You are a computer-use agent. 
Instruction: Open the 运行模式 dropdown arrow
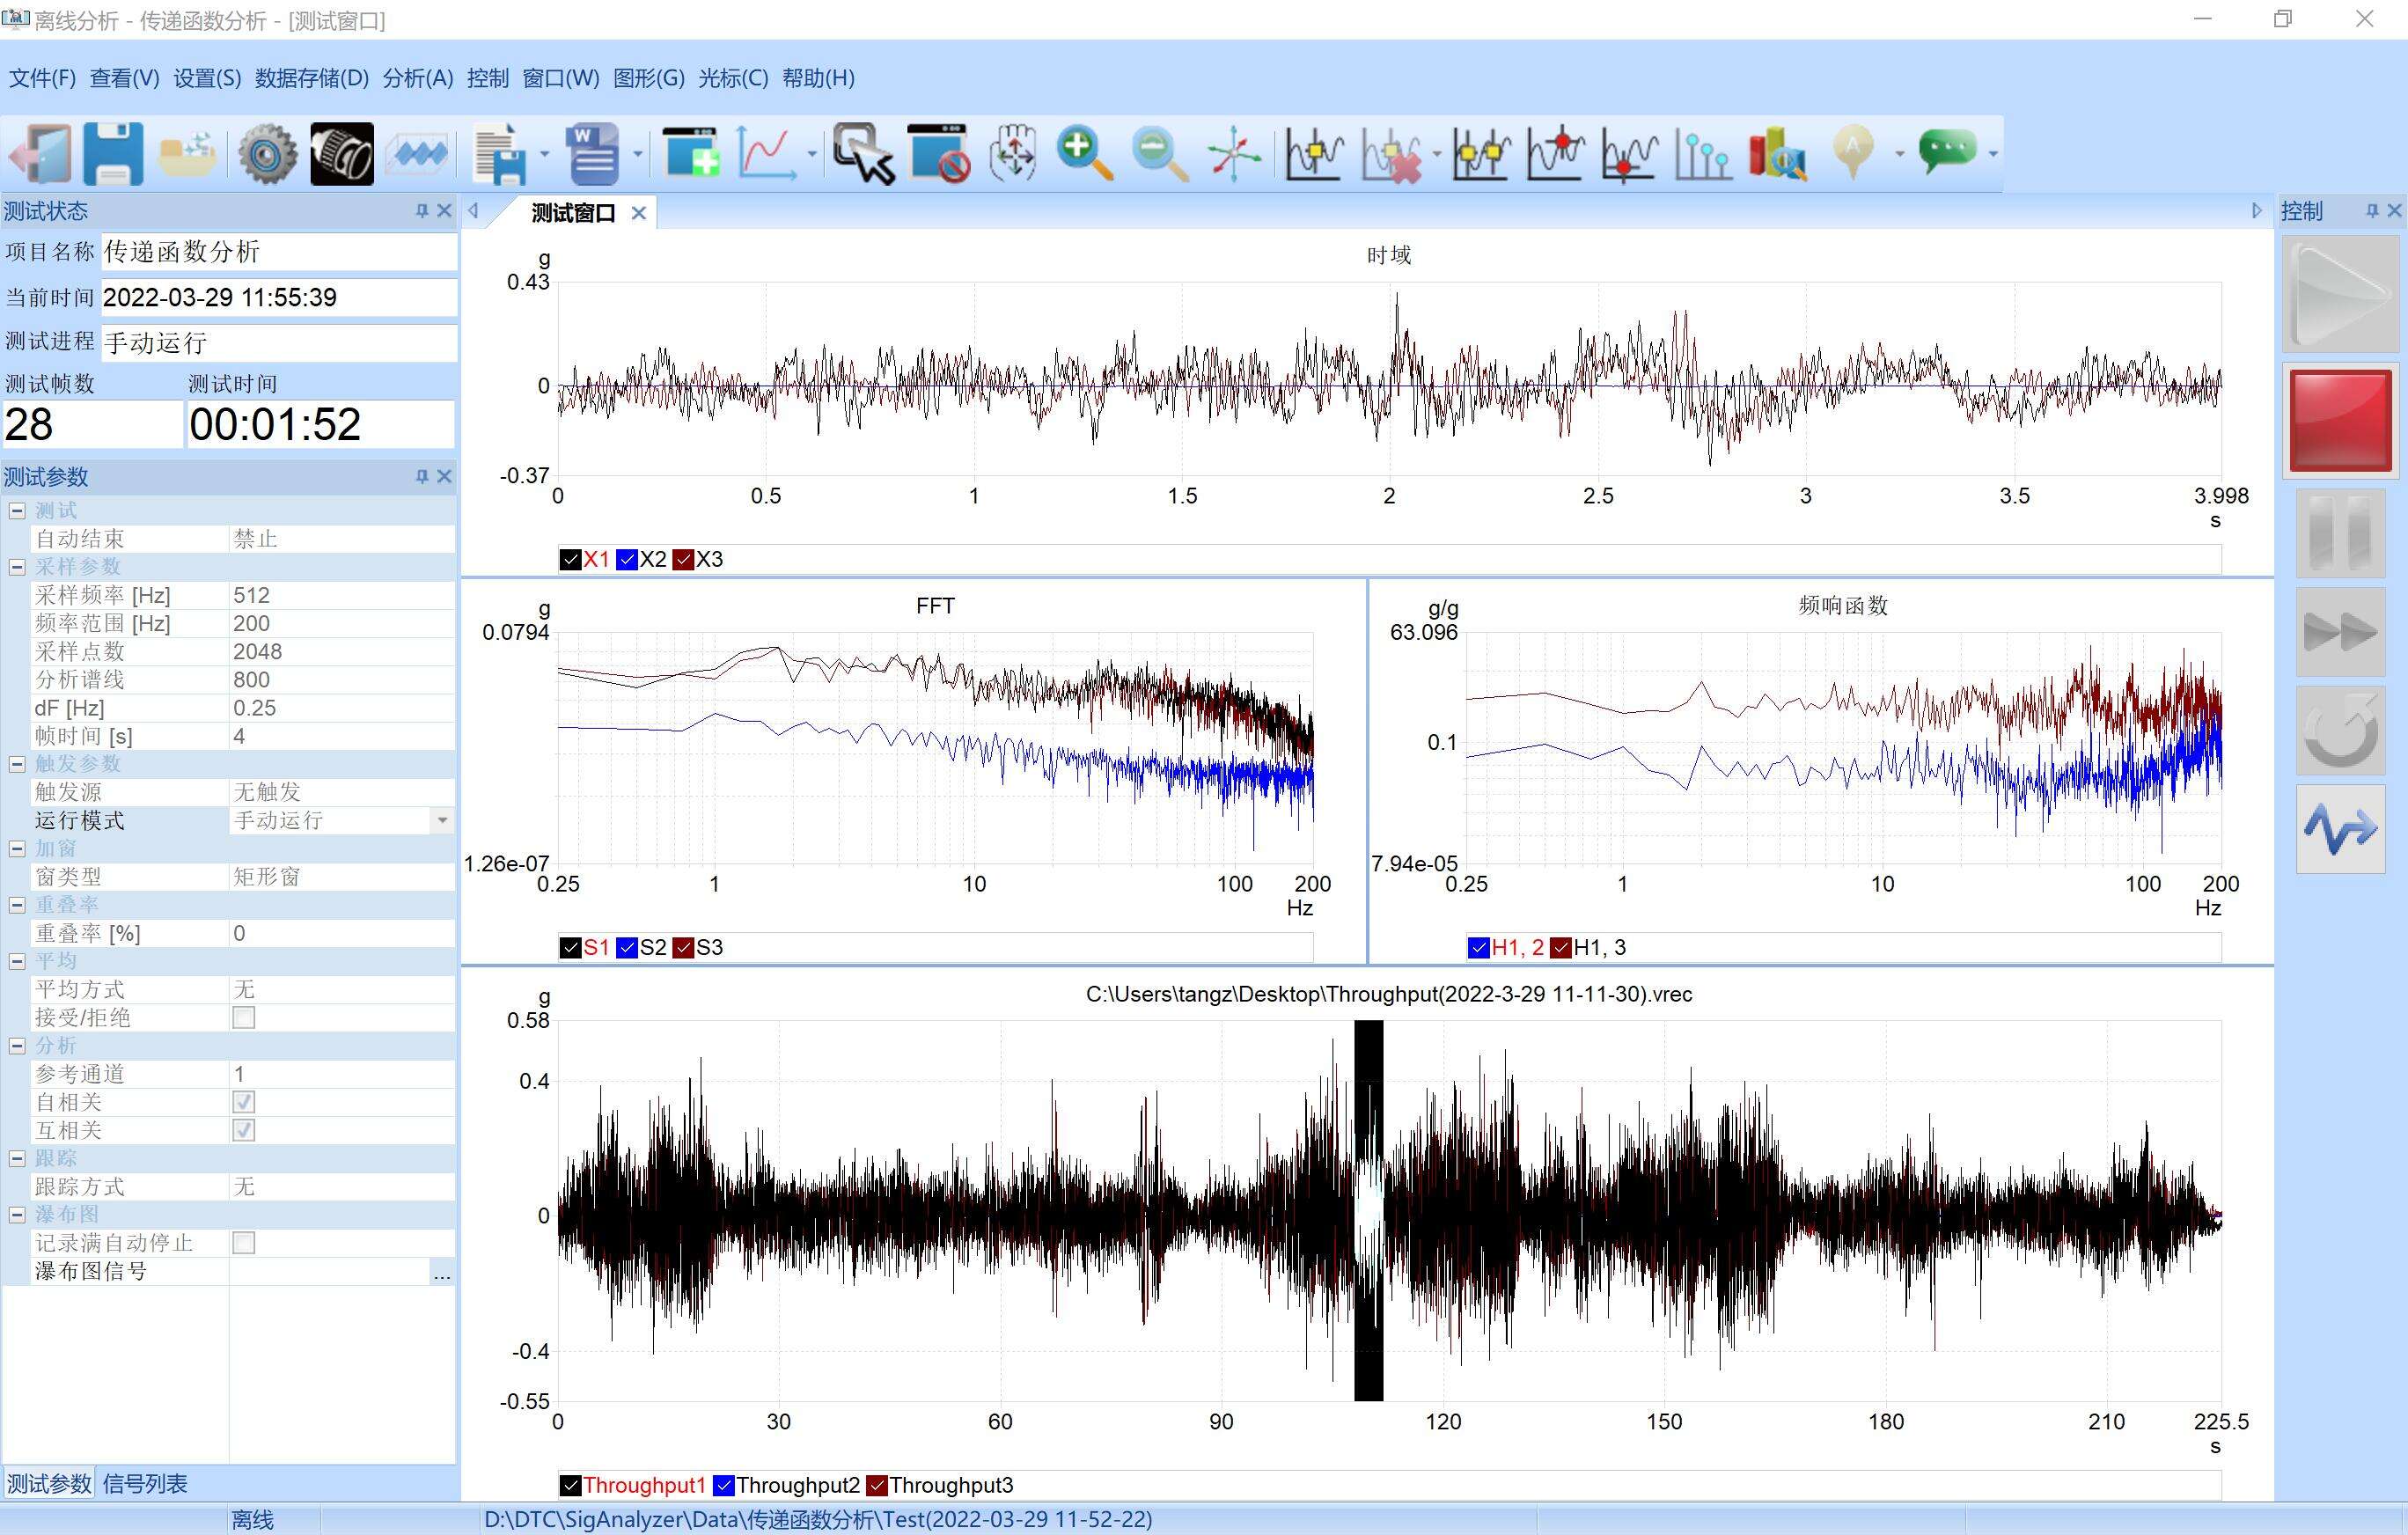[442, 820]
